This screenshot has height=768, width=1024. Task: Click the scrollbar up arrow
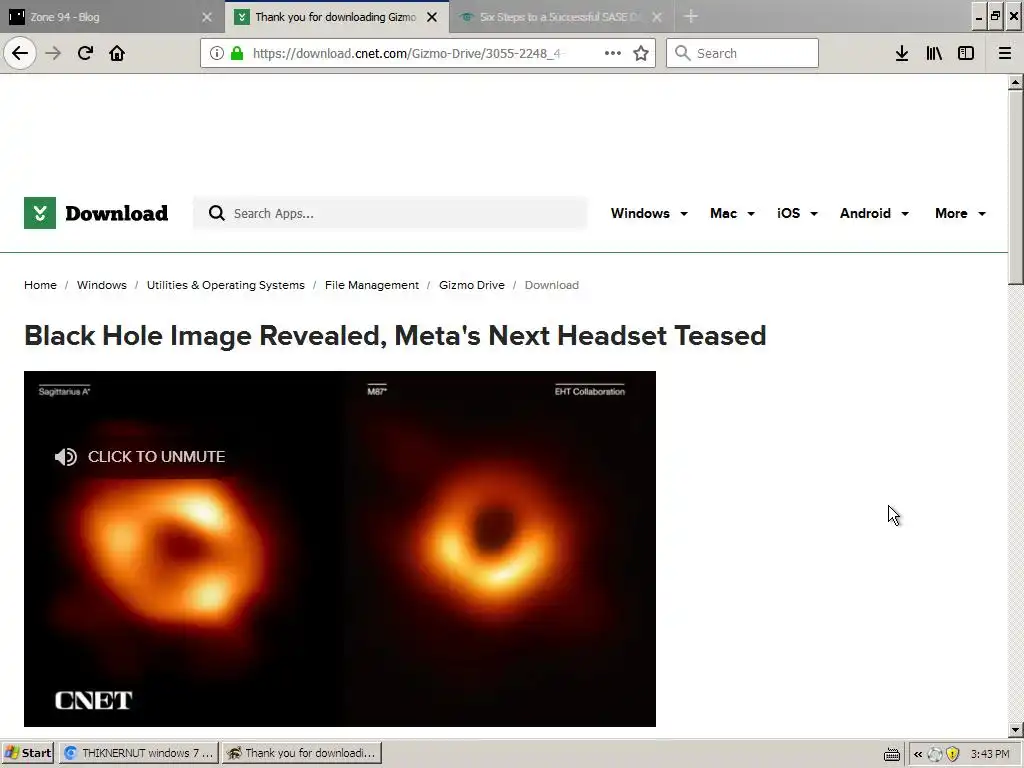click(1015, 83)
